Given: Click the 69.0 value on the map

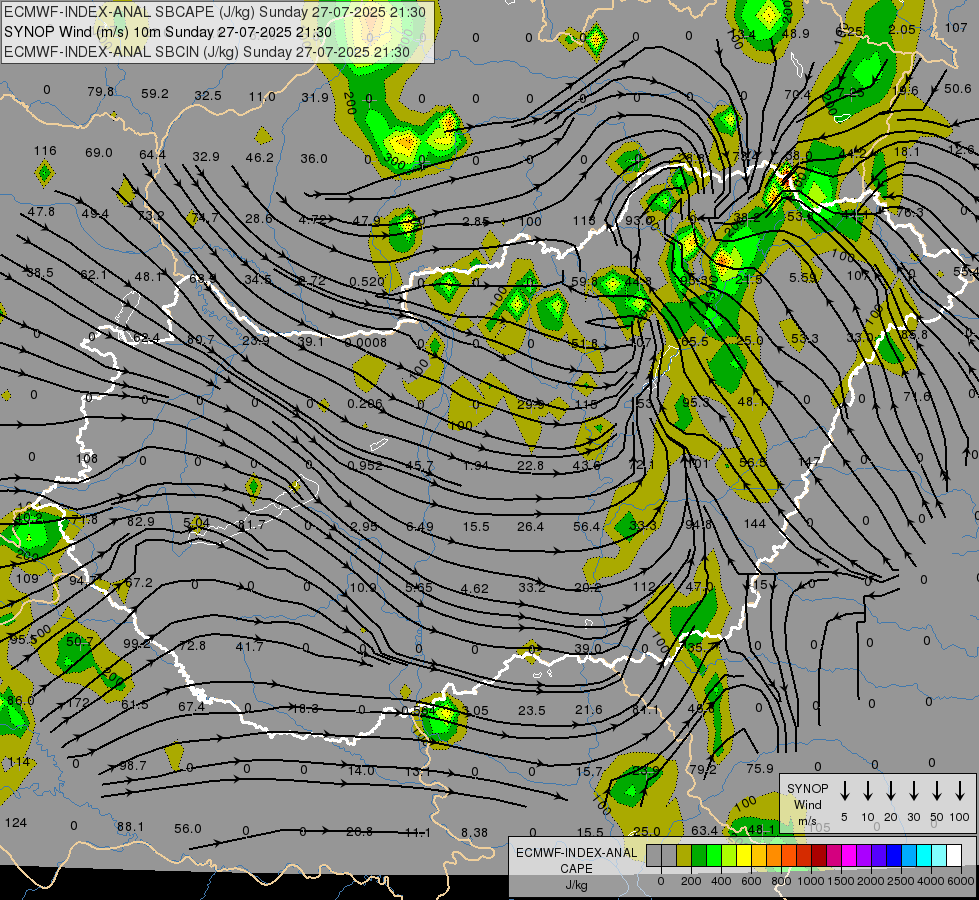Looking at the screenshot, I should 99,152.
